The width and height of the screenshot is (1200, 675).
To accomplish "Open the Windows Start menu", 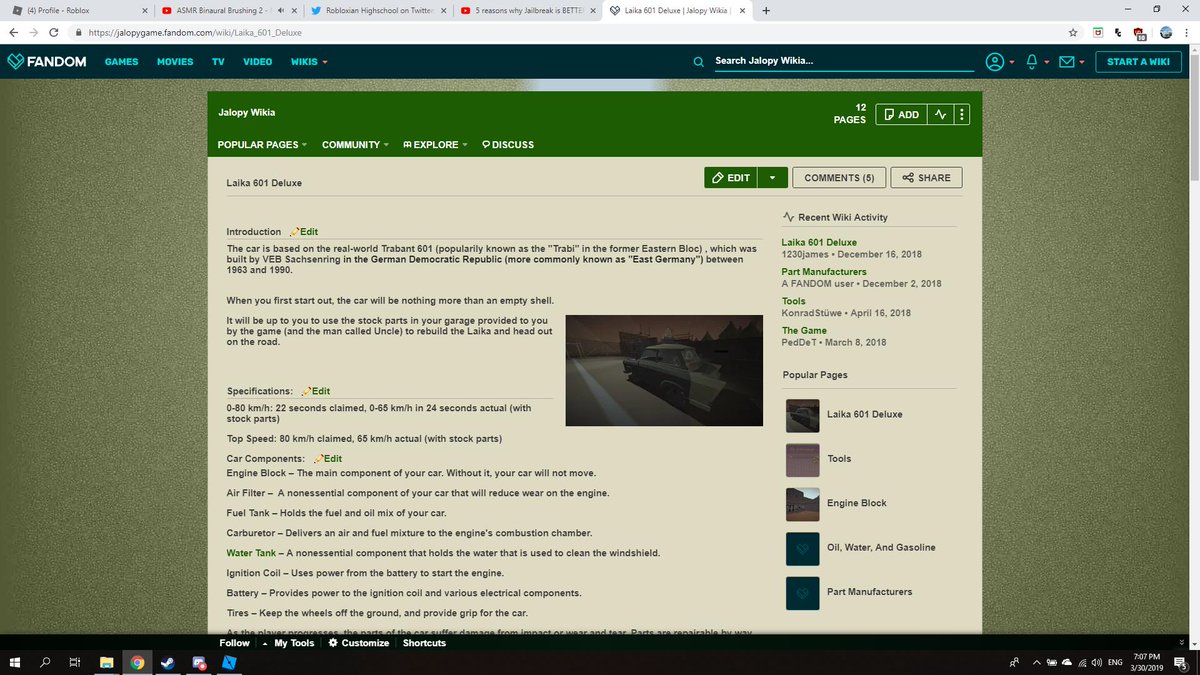I will click(x=14, y=662).
